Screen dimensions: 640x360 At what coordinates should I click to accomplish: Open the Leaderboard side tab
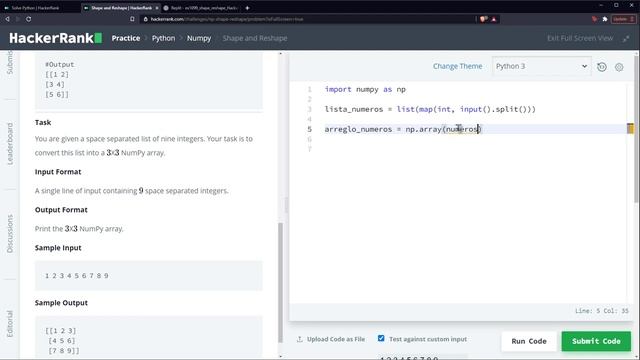[10, 144]
